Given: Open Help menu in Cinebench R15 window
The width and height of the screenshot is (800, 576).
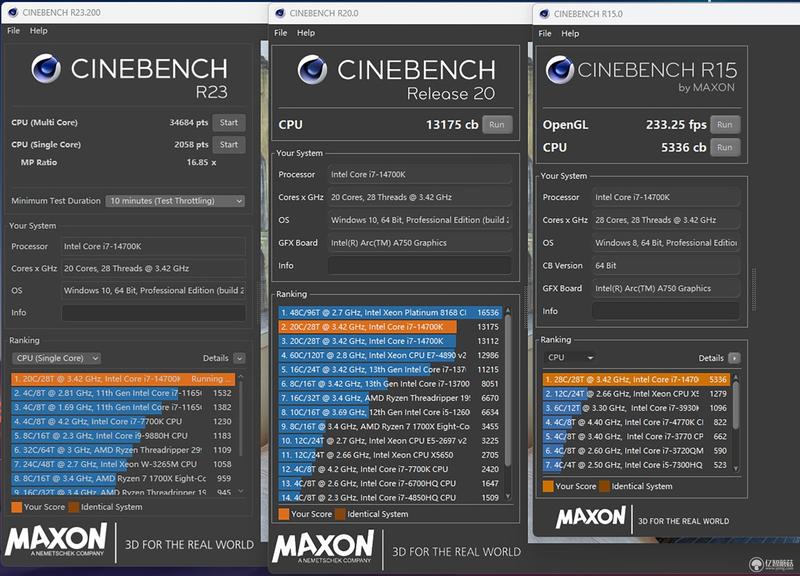Looking at the screenshot, I should tap(570, 33).
